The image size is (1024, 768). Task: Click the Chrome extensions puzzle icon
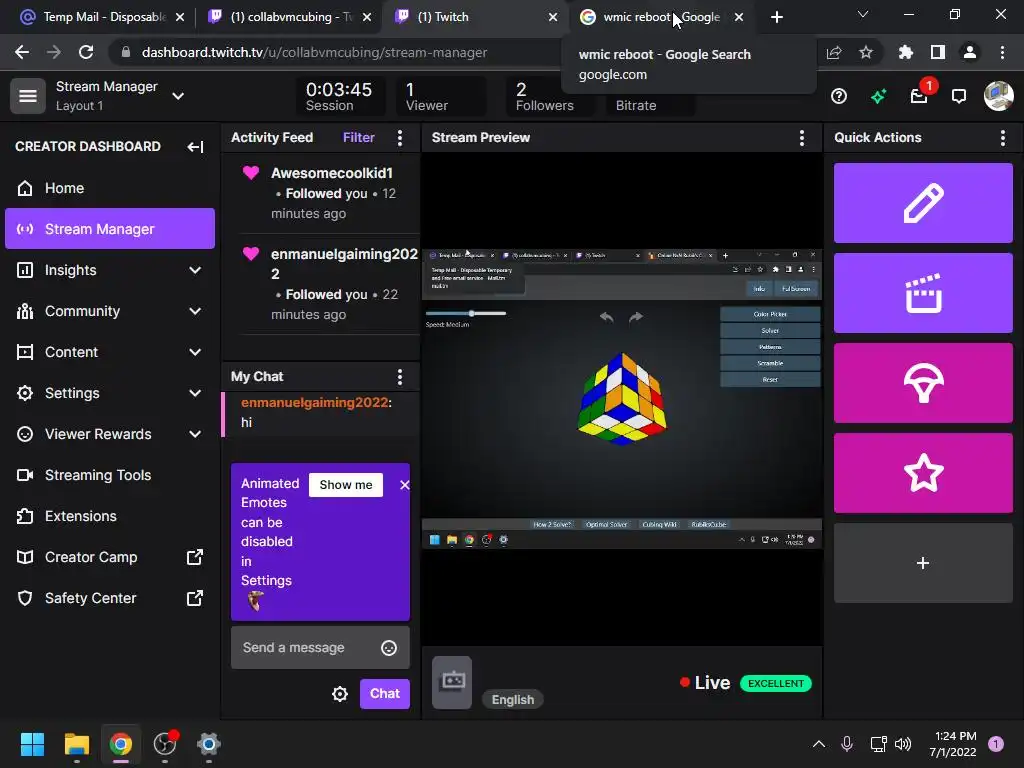pyautogui.click(x=905, y=52)
